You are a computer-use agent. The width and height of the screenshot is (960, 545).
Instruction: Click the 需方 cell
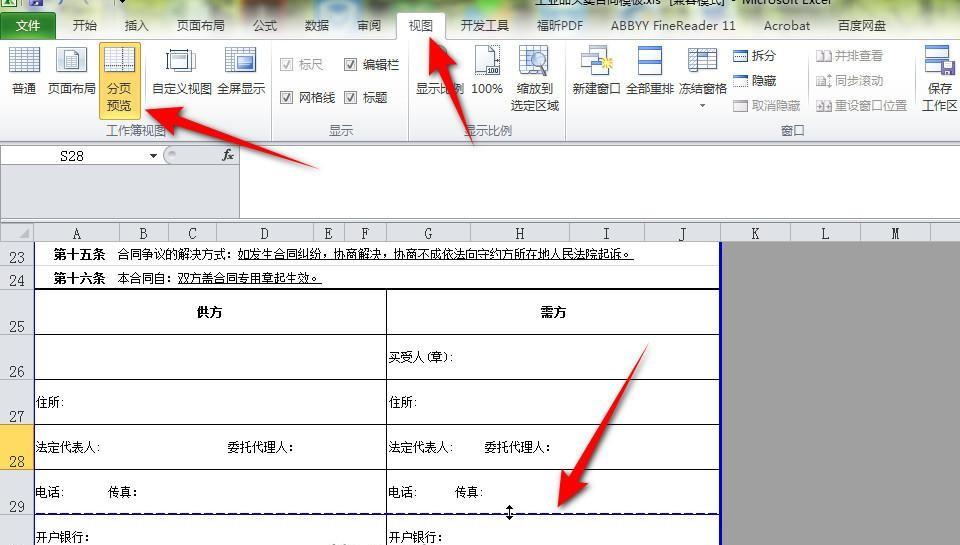point(553,312)
